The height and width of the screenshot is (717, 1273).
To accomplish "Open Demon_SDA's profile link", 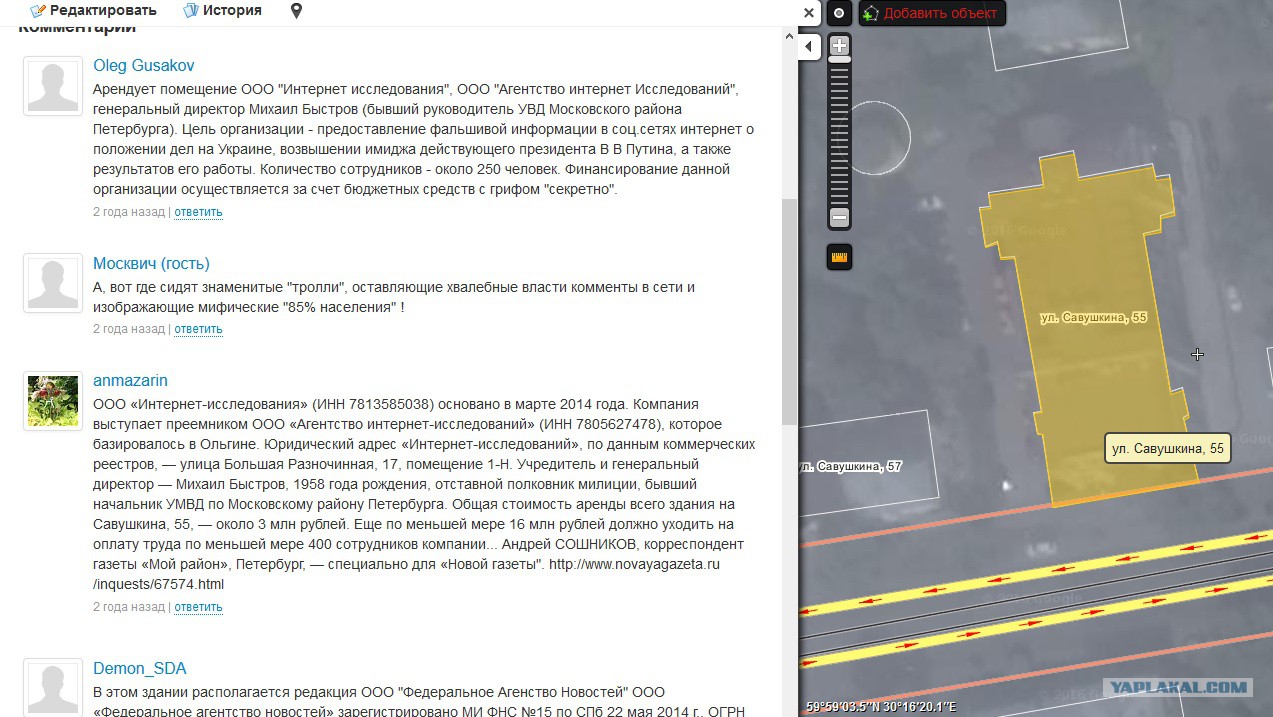I will click(x=140, y=669).
